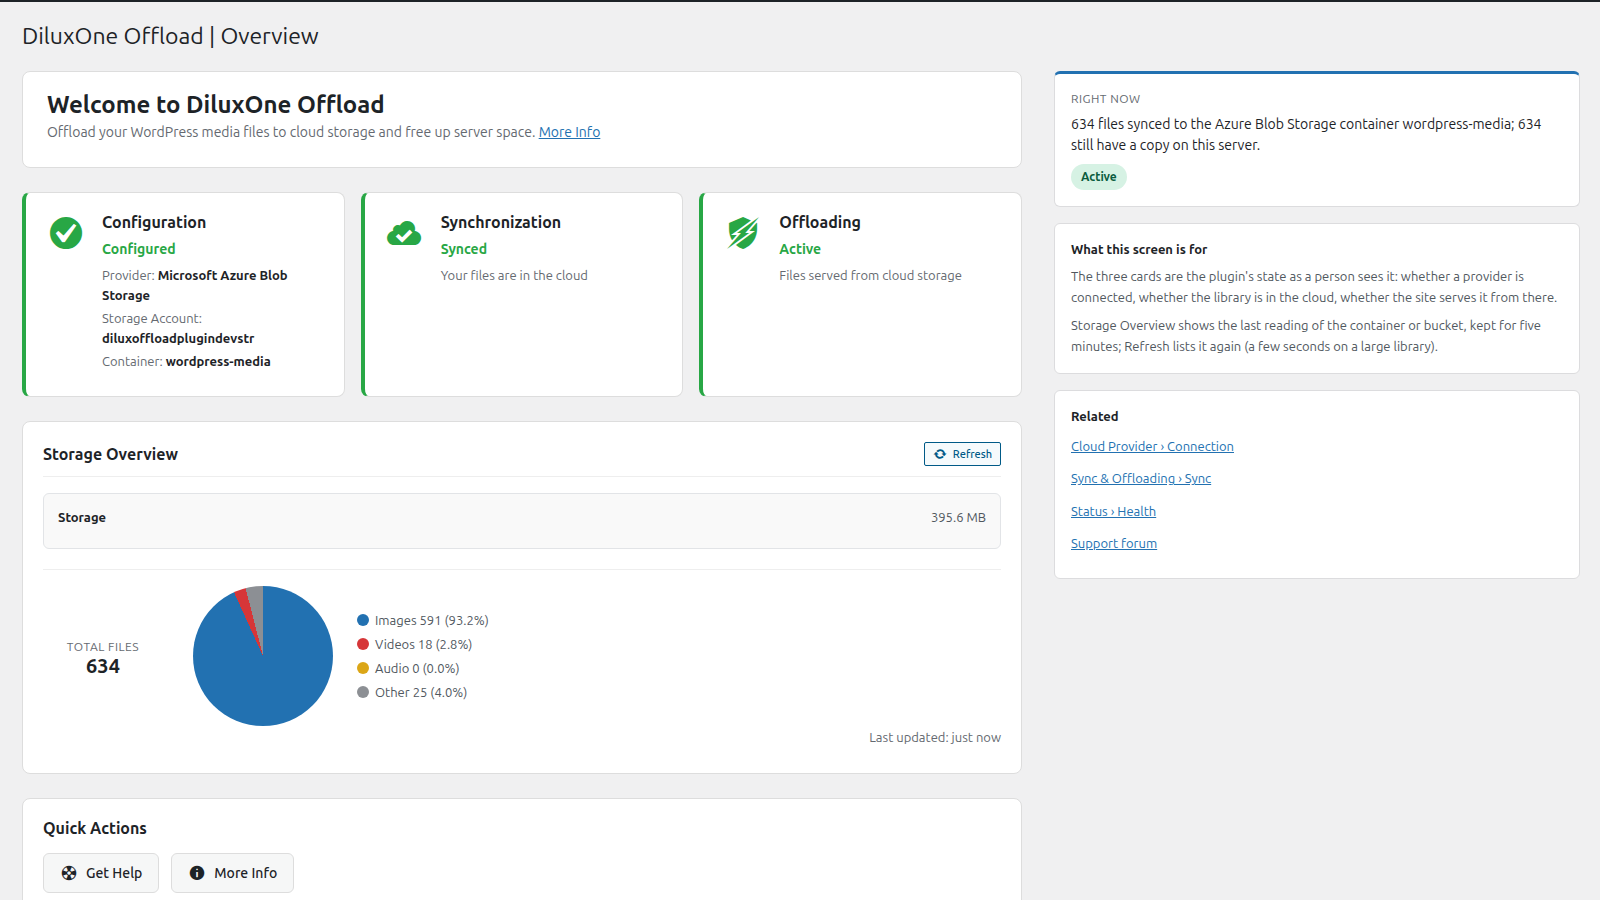Viewport: 1600px width, 900px height.
Task: Open the Status › Health link
Action: coord(1113,512)
